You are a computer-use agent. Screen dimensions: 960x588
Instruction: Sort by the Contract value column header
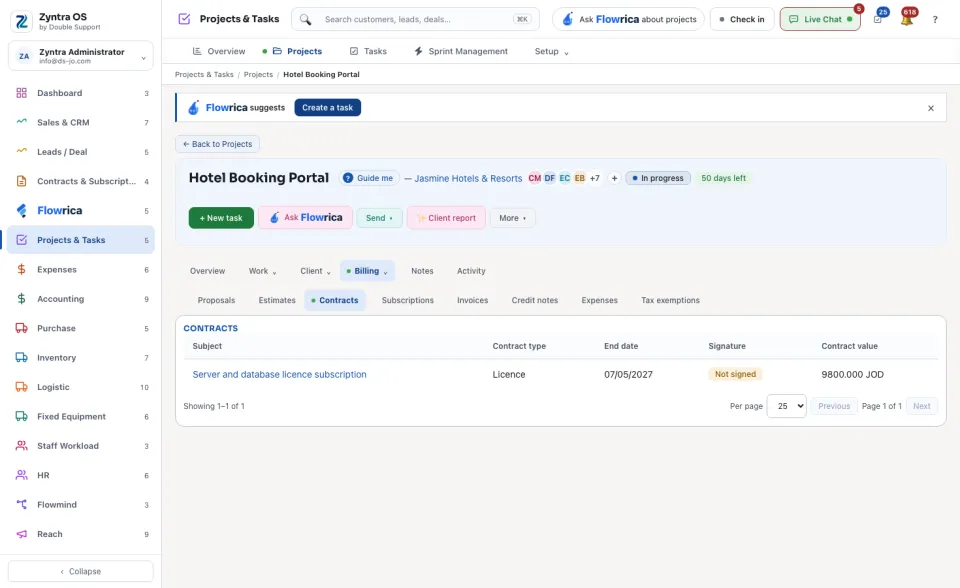pyautogui.click(x=849, y=346)
